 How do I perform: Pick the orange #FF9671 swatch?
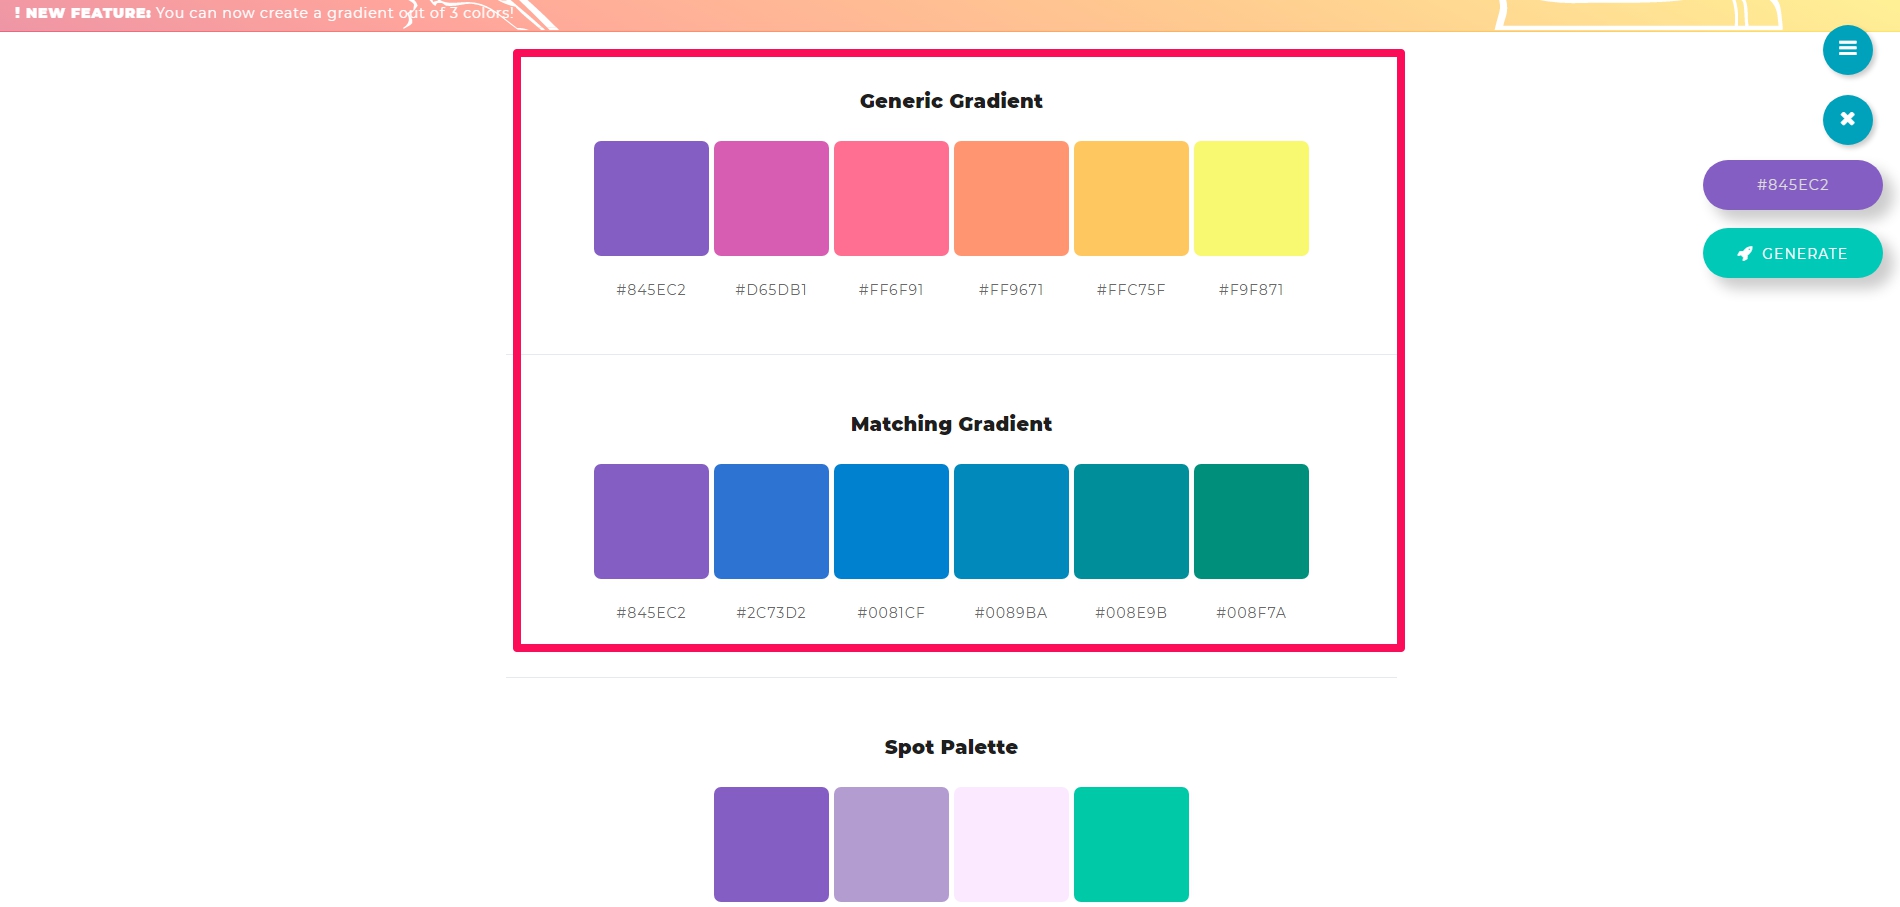pos(1011,198)
